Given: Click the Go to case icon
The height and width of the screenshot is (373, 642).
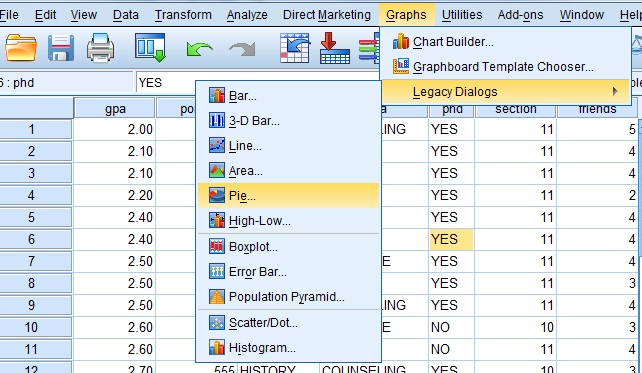Looking at the screenshot, I should click(x=294, y=48).
